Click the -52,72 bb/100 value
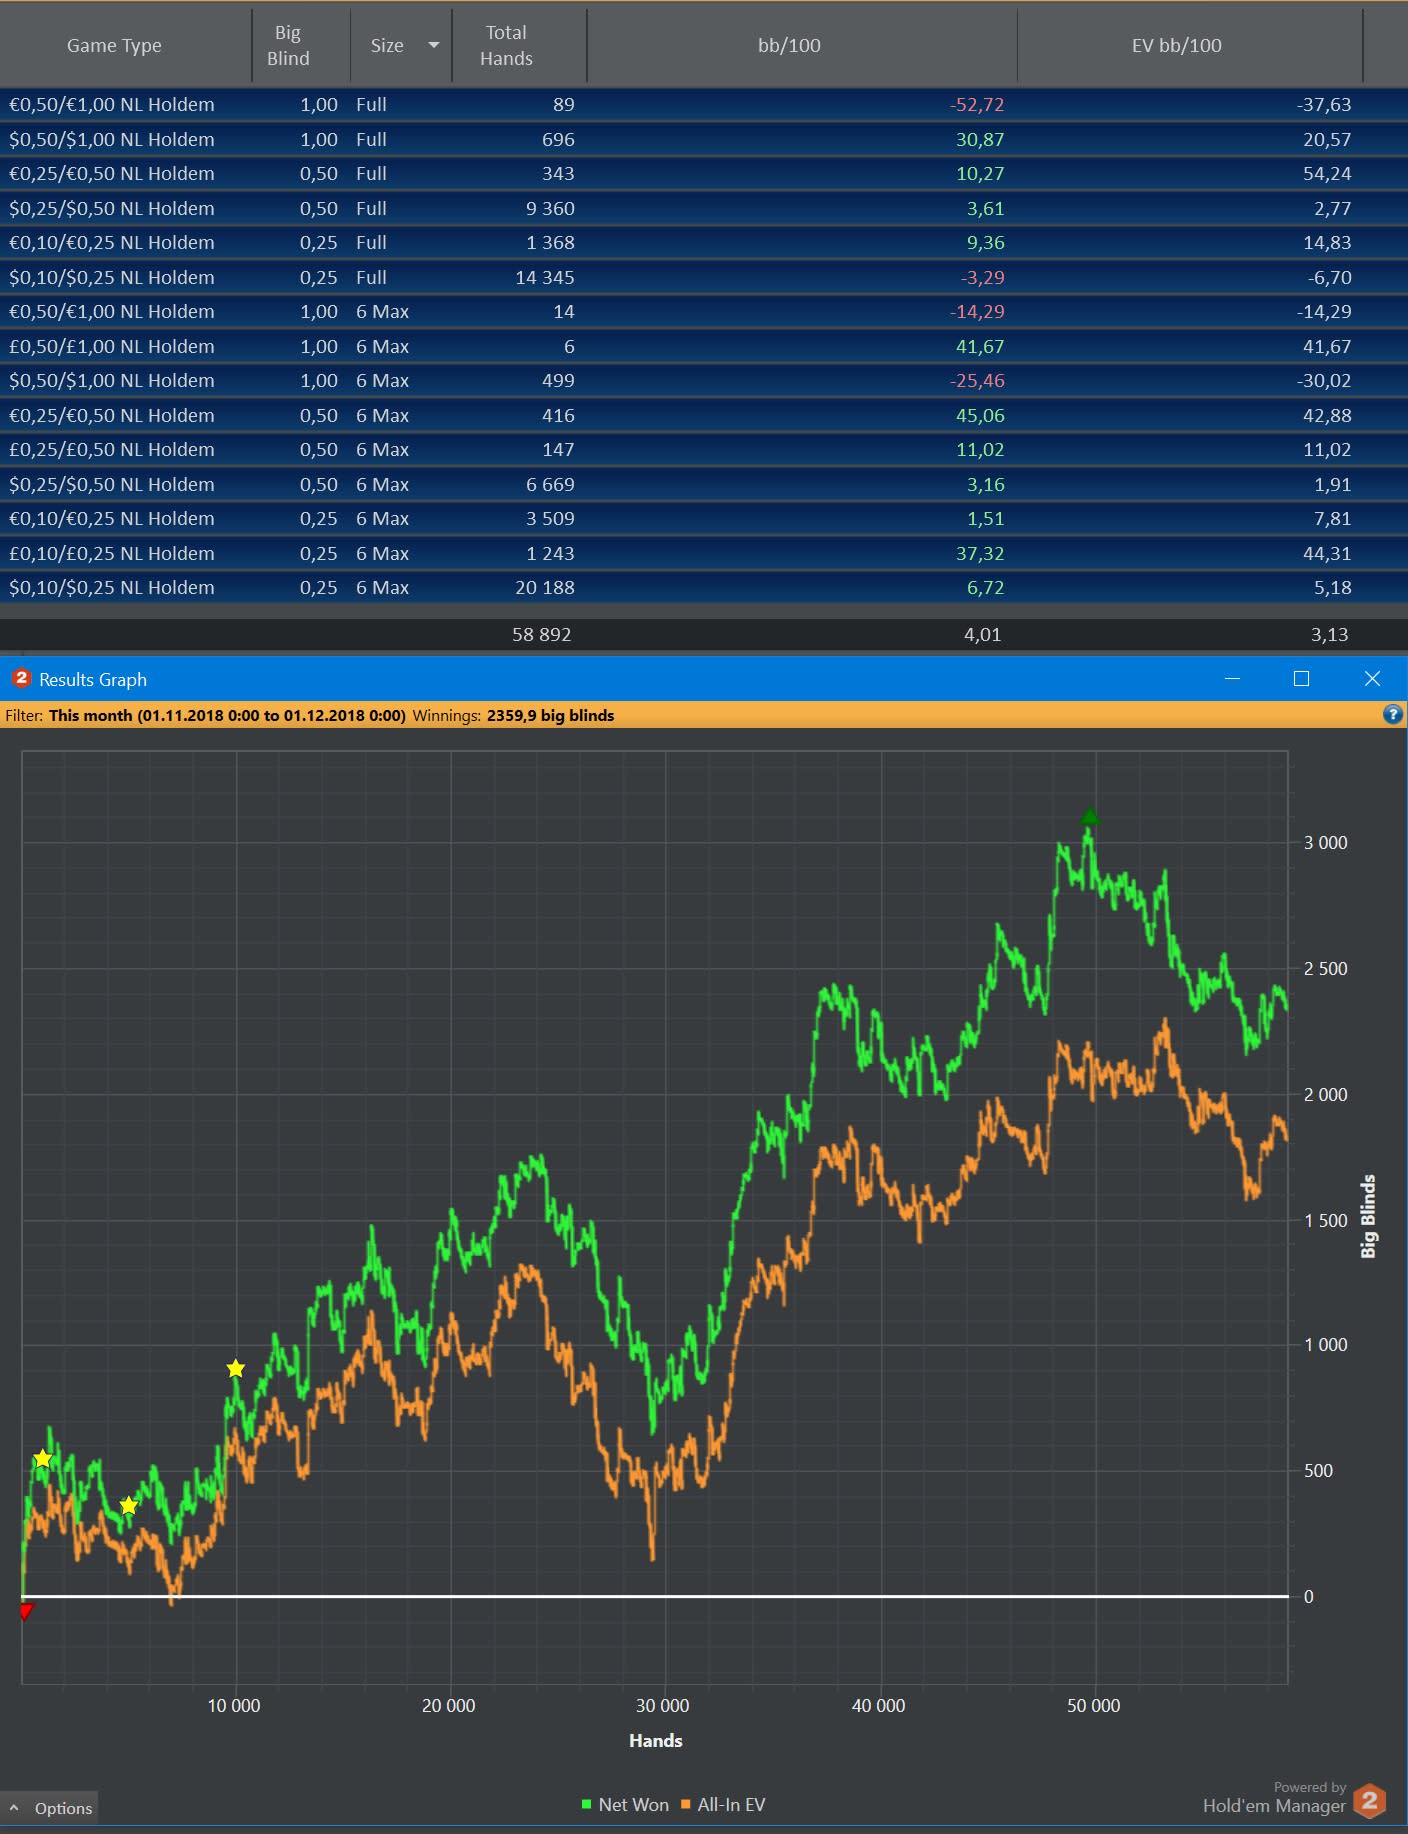 coord(977,104)
